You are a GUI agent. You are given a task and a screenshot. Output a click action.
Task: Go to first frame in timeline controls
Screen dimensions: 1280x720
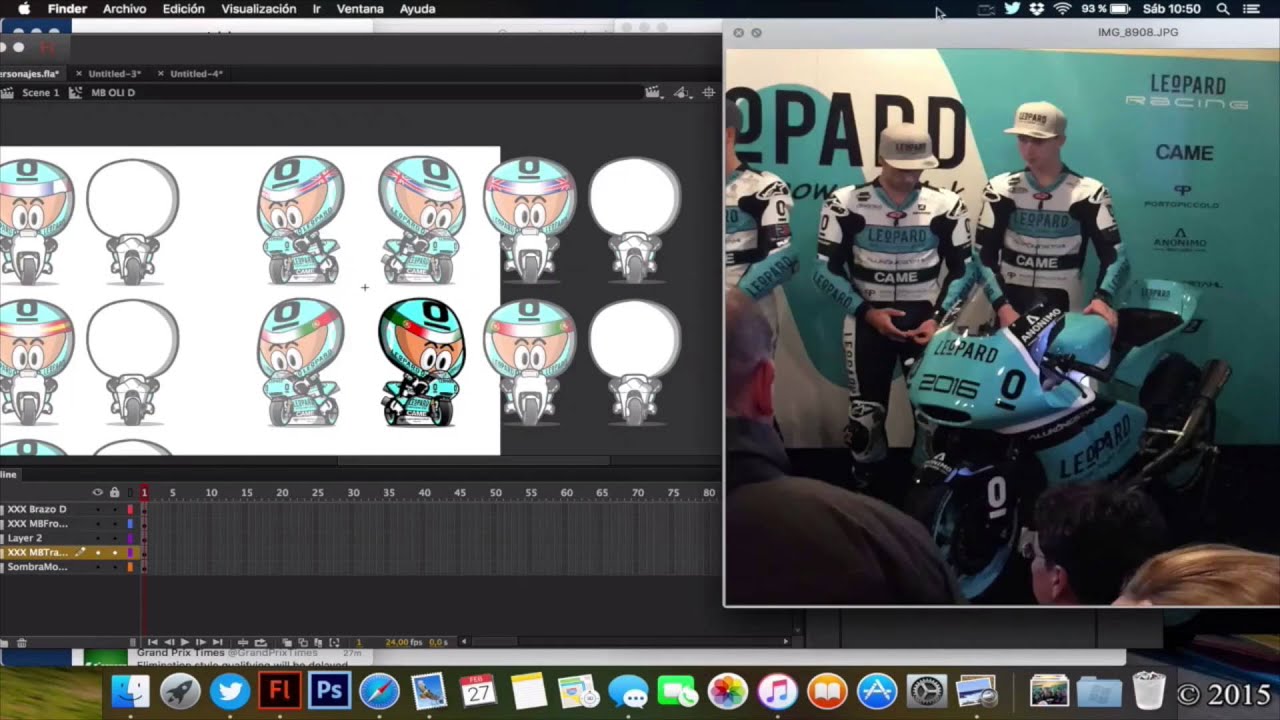(x=152, y=642)
